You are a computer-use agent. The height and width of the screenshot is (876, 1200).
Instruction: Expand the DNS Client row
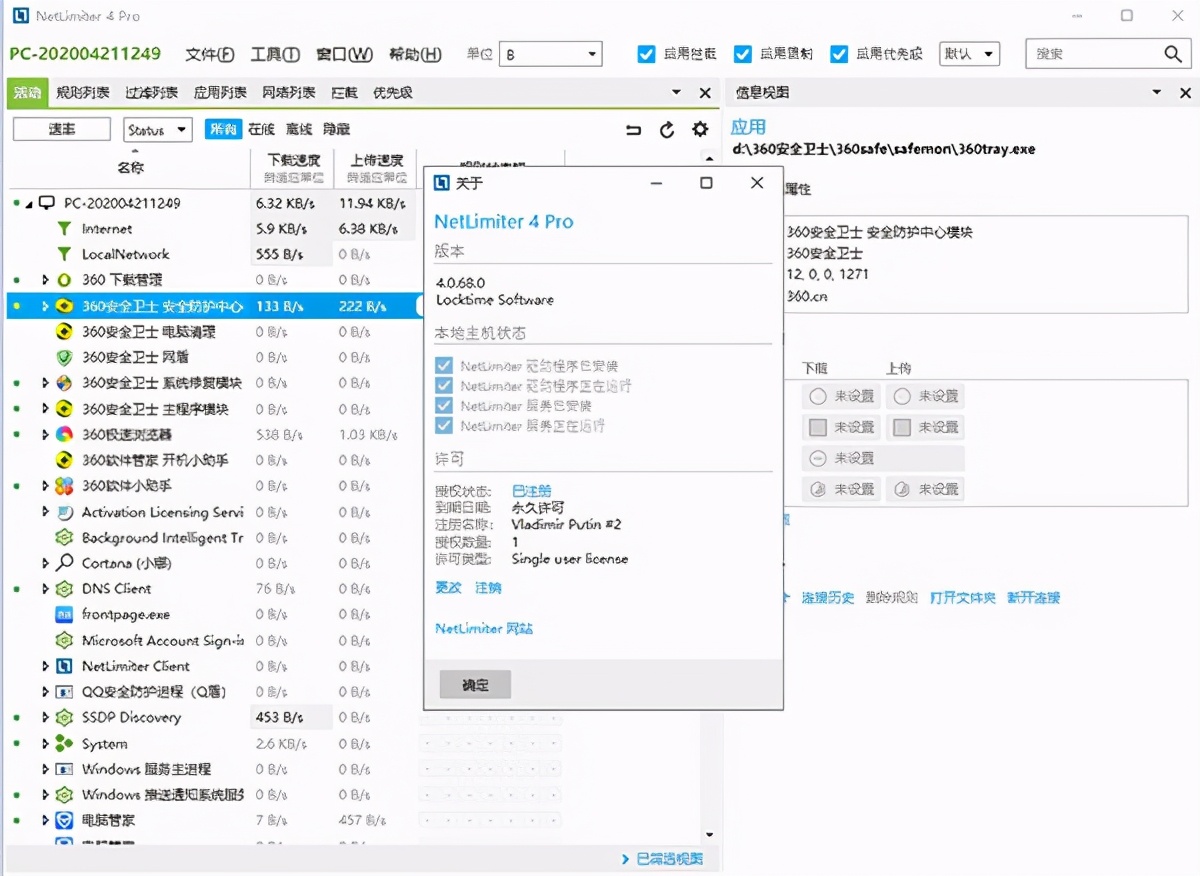click(x=45, y=589)
